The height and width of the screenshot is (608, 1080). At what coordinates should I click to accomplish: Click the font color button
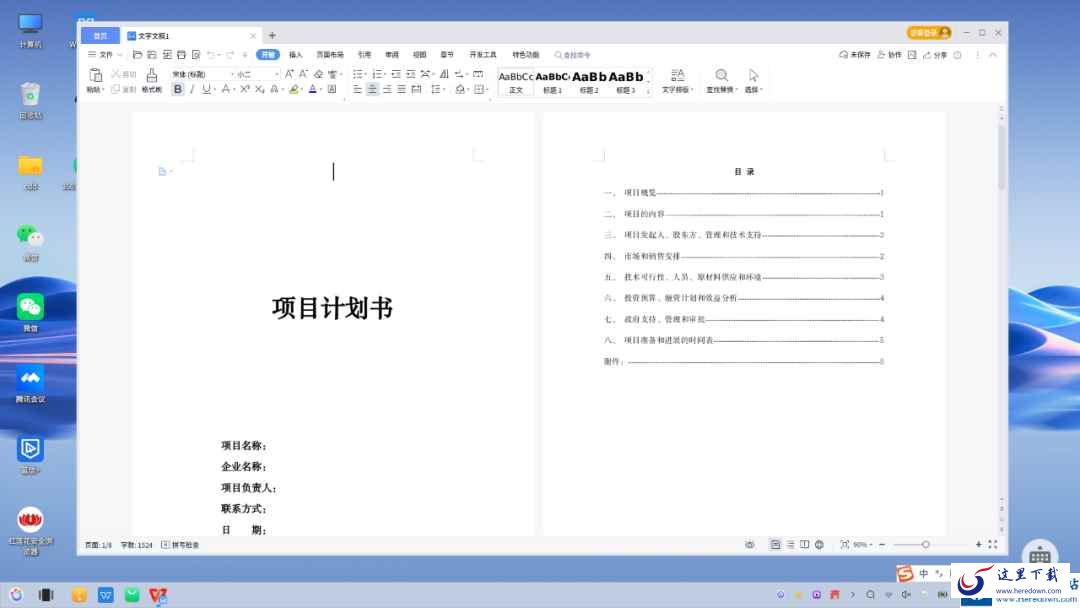point(313,90)
